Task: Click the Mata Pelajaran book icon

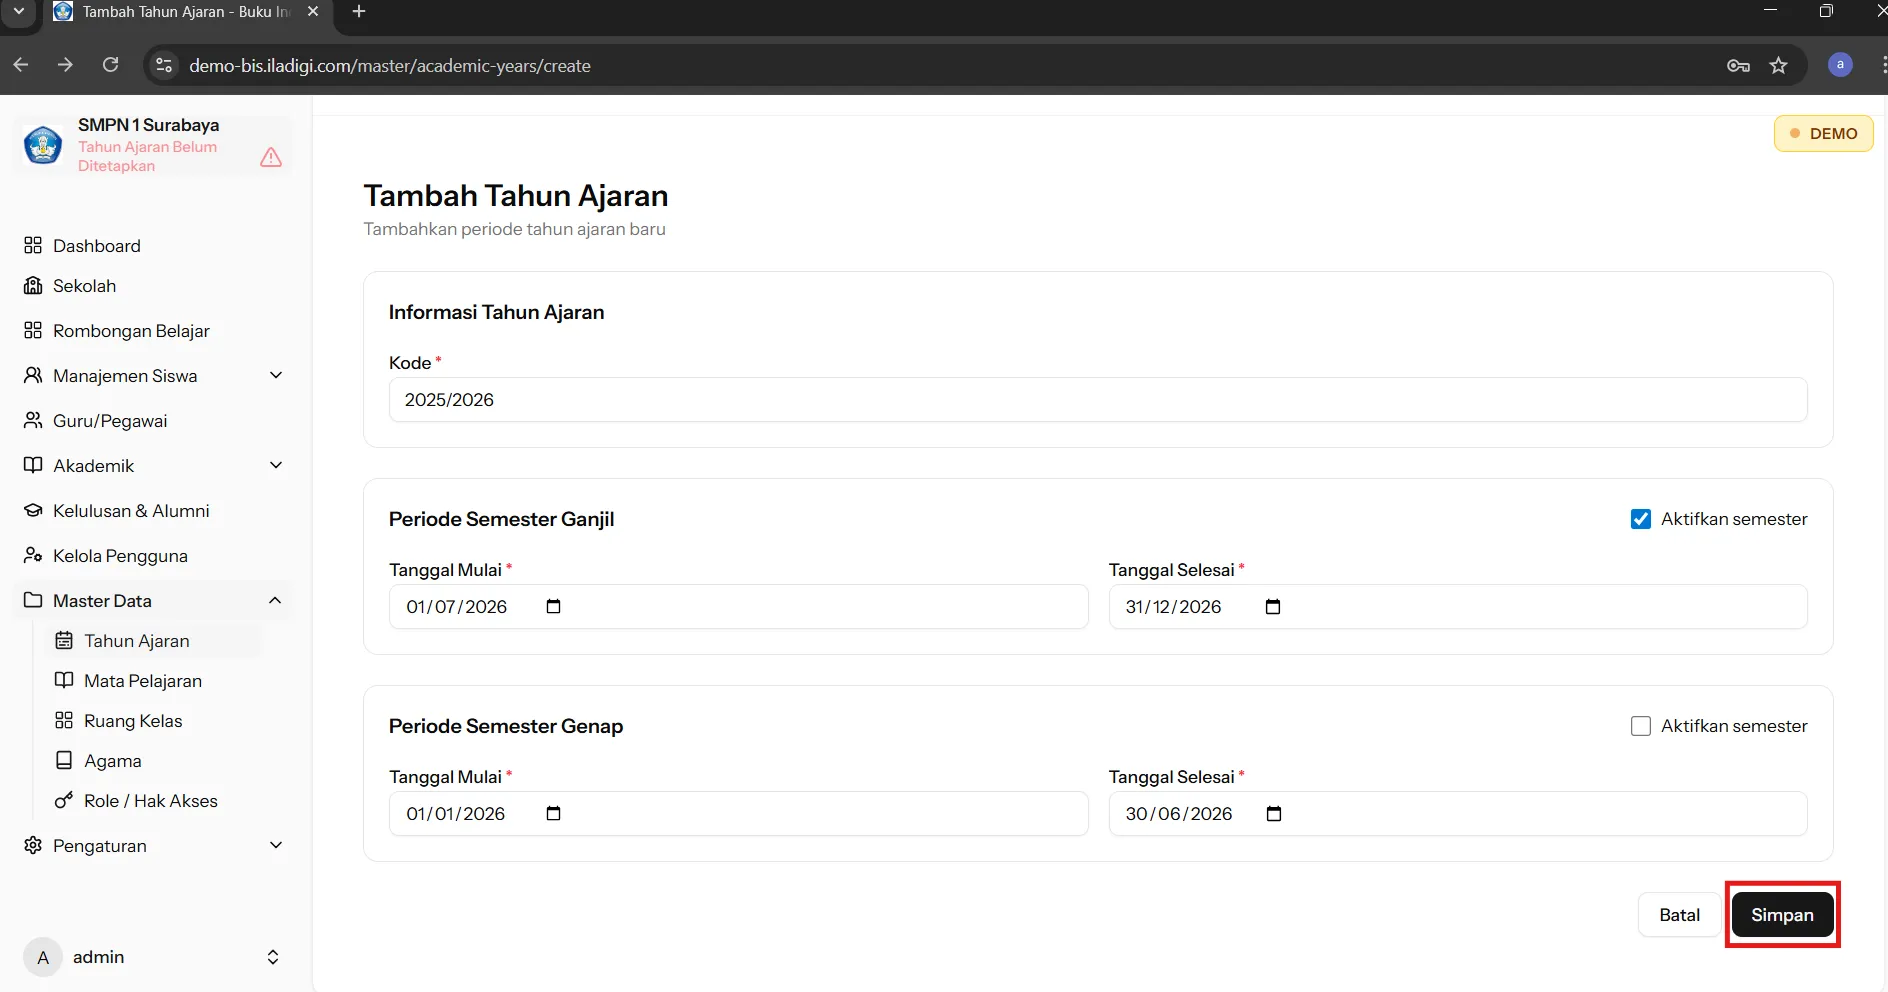Action: click(64, 680)
